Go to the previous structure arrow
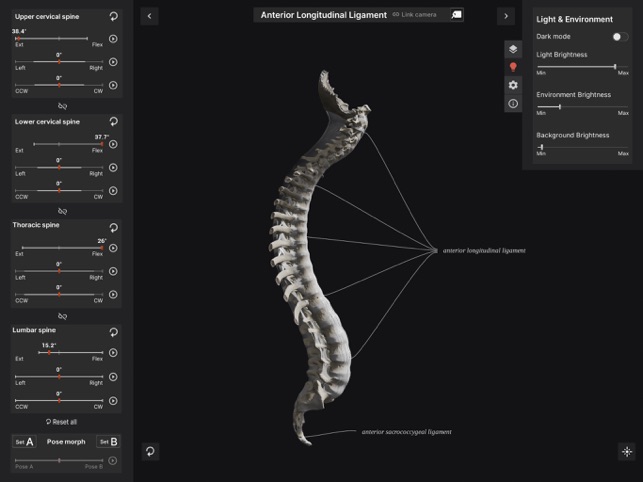 (x=150, y=16)
